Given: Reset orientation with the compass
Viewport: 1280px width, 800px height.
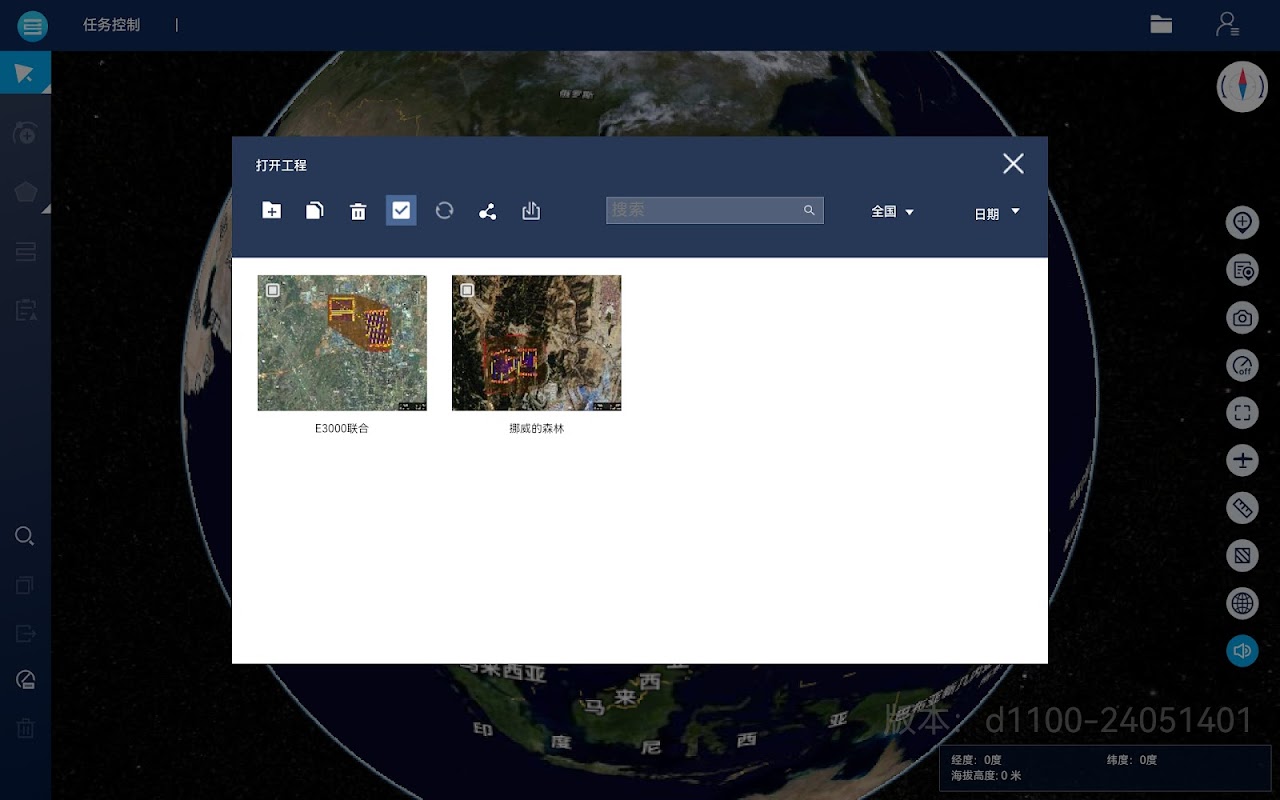Looking at the screenshot, I should (1242, 86).
